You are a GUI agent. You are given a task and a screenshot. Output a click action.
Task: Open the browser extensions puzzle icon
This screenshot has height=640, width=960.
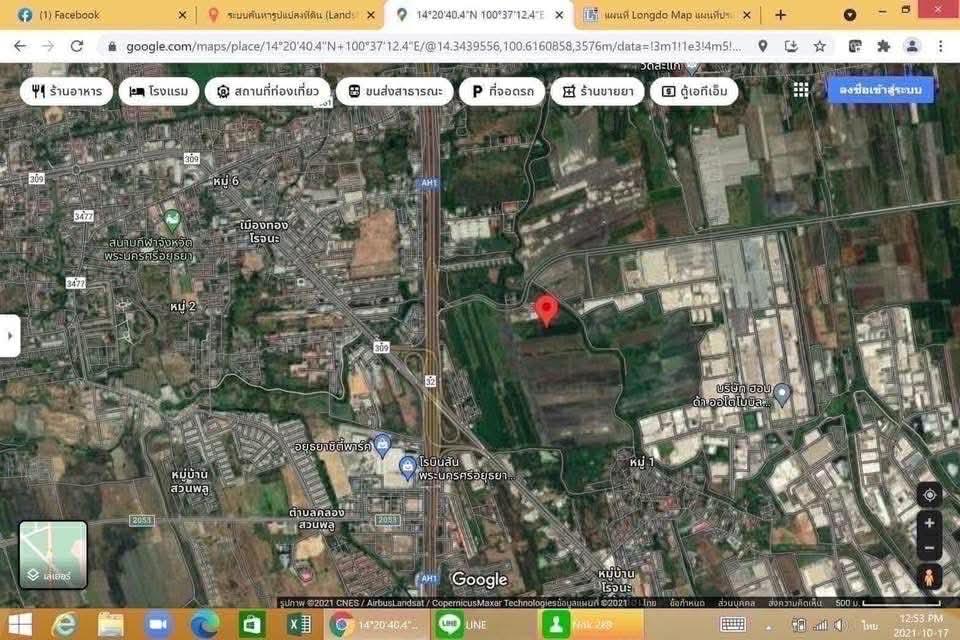point(882,46)
